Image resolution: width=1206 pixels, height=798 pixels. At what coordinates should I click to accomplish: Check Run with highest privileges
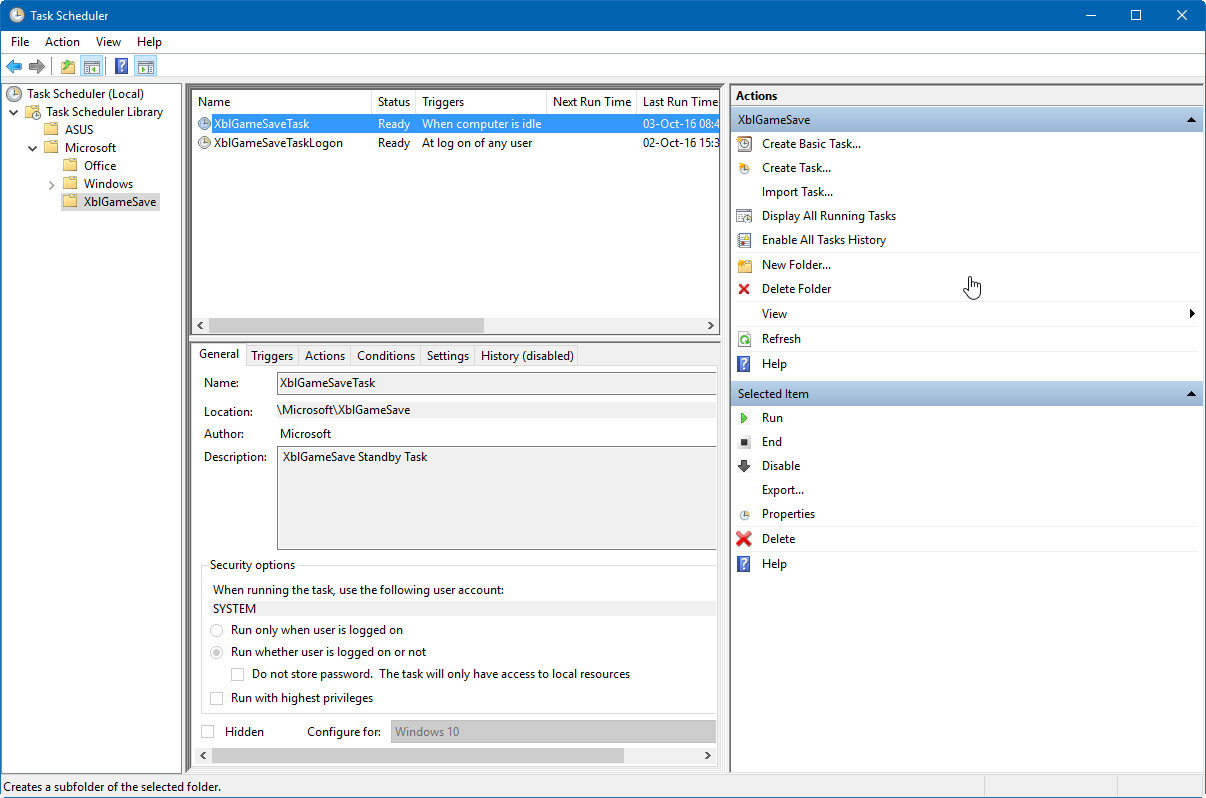click(x=217, y=698)
